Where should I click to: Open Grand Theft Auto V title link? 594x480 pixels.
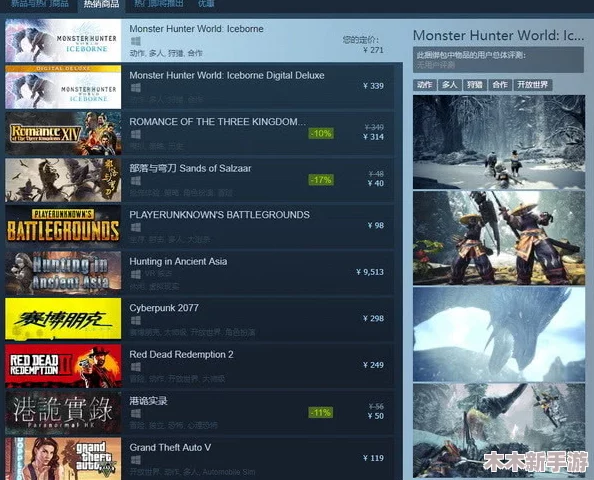pos(170,447)
